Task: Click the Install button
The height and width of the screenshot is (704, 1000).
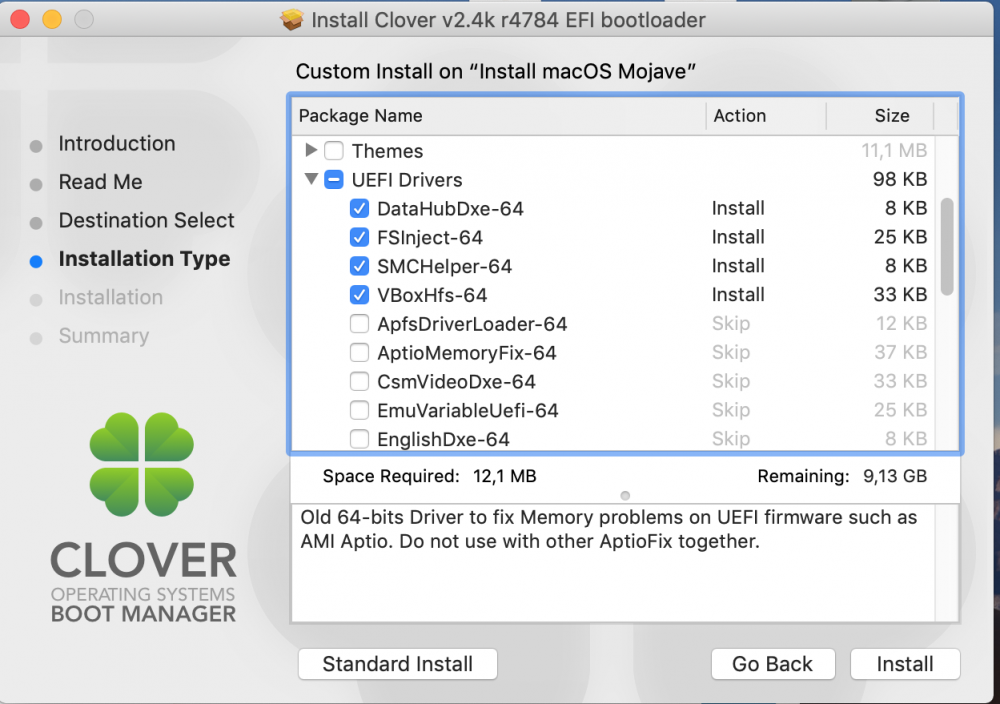Action: click(x=904, y=664)
